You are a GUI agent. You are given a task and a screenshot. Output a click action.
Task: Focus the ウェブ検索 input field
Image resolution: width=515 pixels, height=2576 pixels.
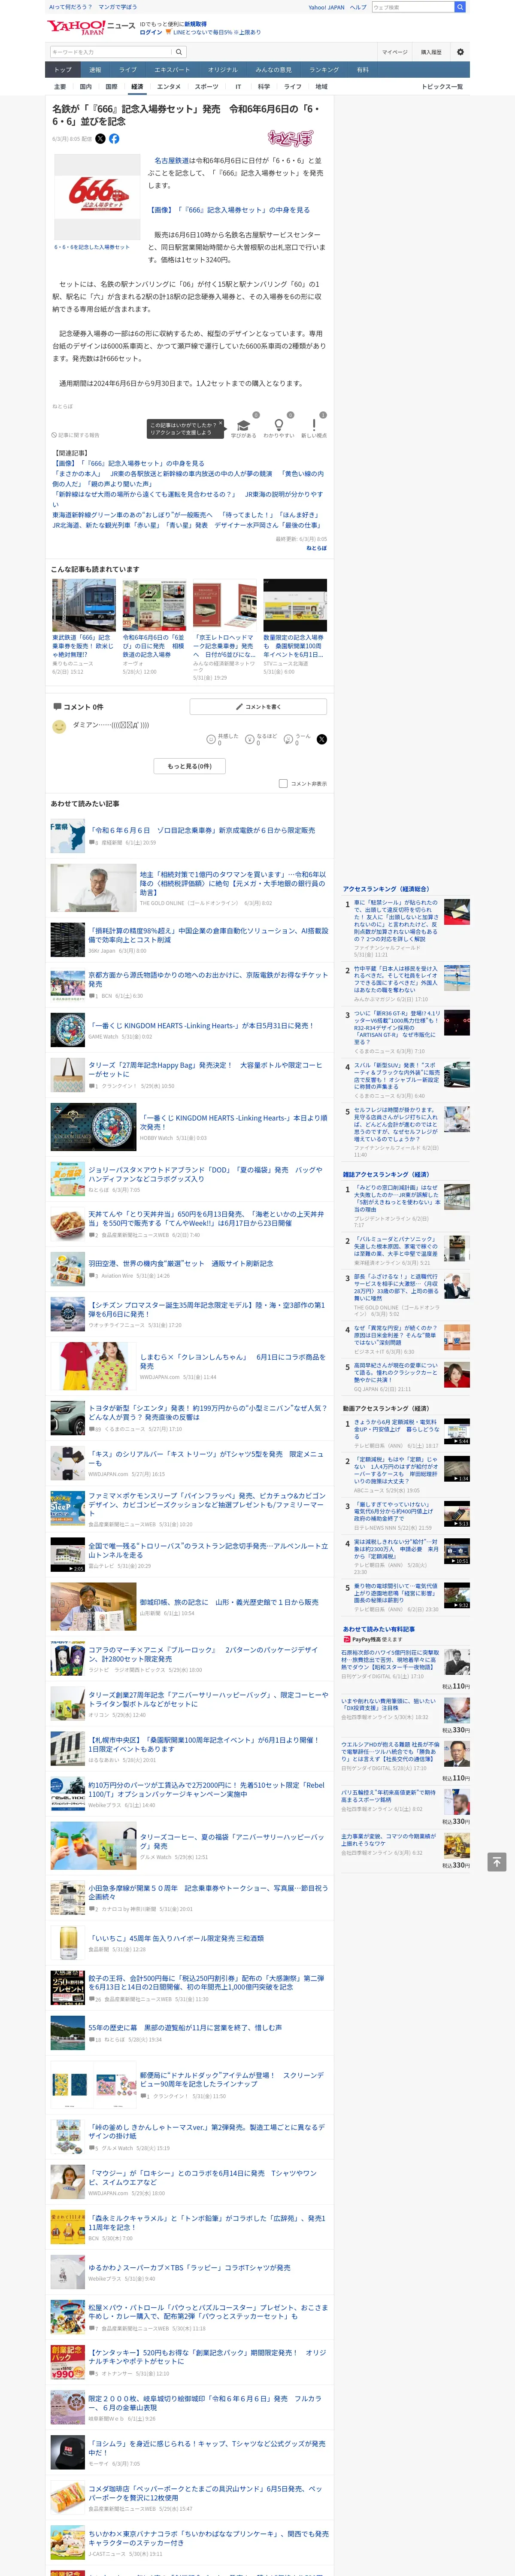tap(413, 7)
